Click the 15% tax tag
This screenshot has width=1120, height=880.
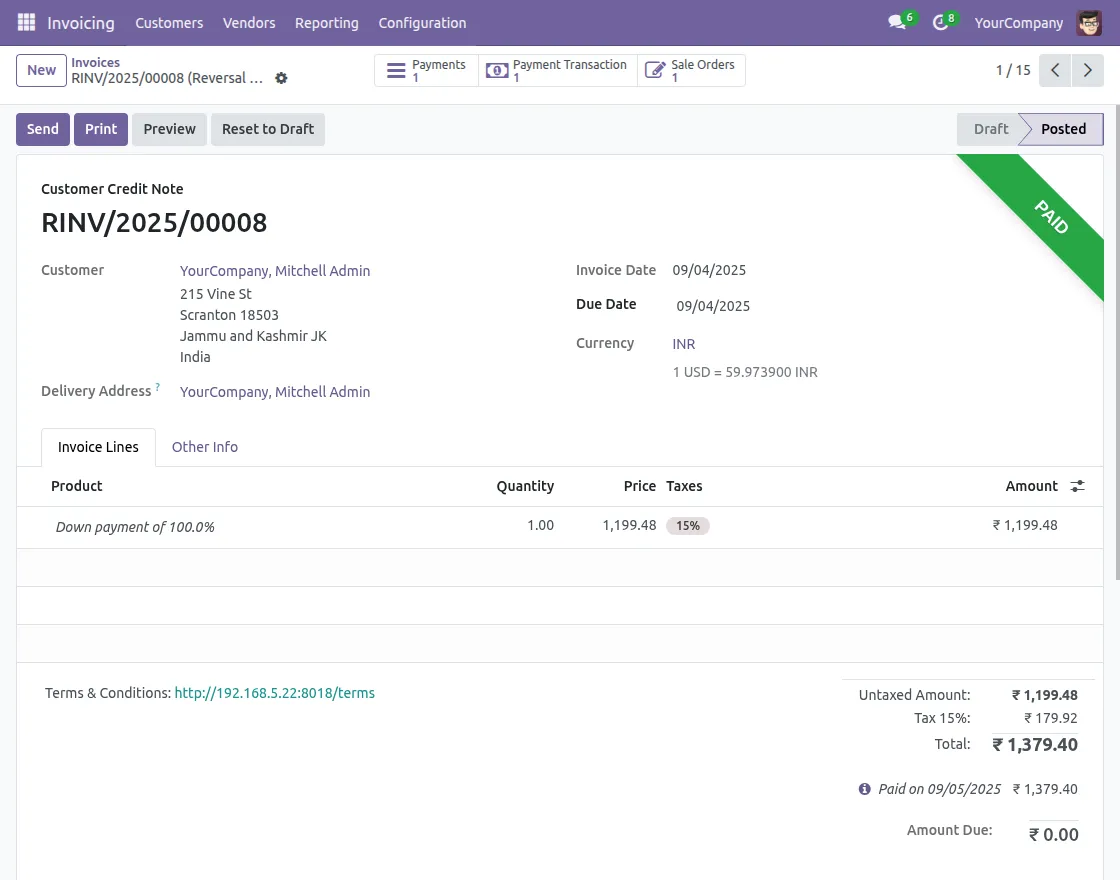(x=688, y=526)
